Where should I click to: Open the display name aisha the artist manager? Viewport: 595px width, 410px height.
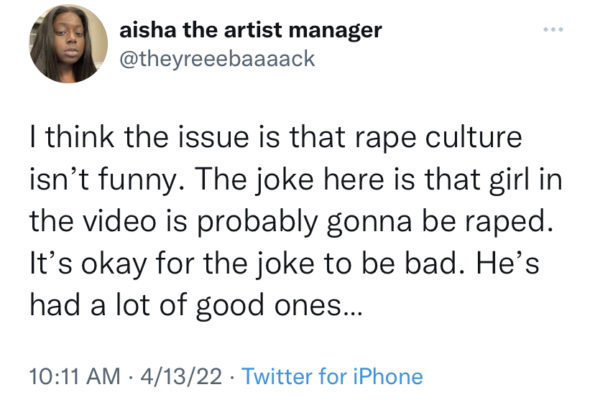(250, 30)
